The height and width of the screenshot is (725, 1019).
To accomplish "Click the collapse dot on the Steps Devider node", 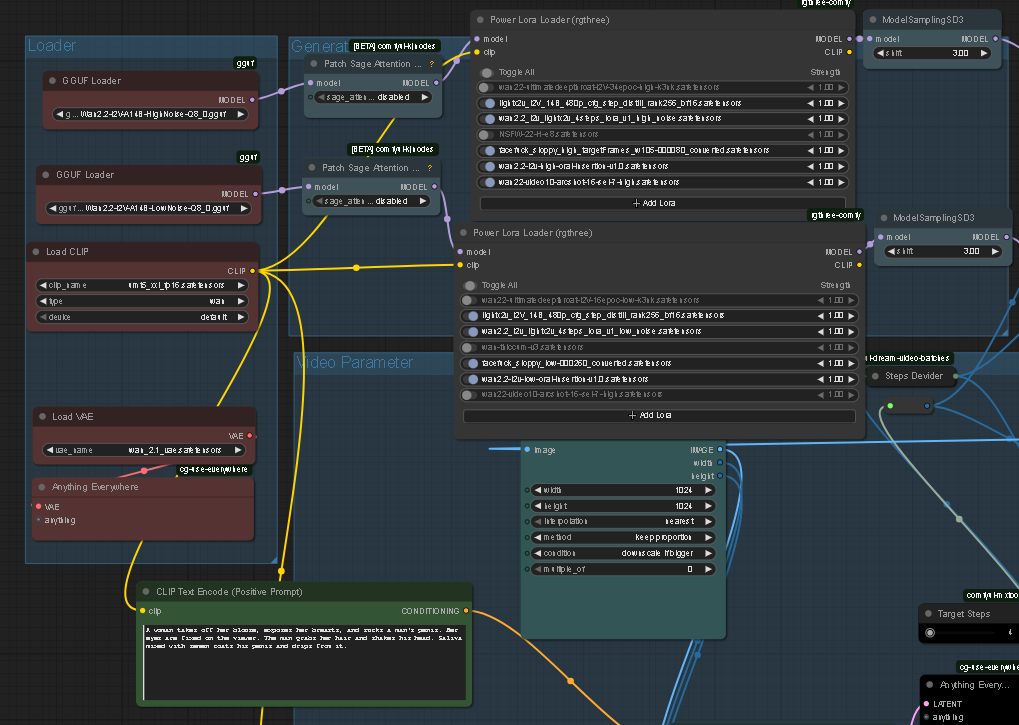I will [876, 376].
